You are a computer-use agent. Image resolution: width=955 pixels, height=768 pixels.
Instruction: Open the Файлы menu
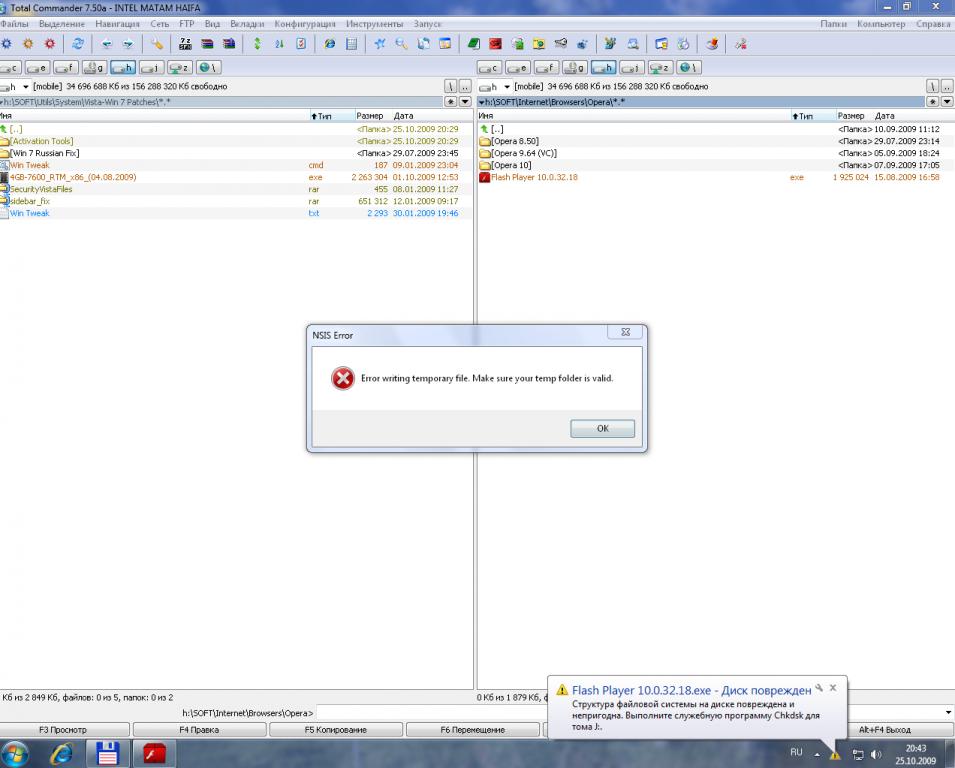pos(14,24)
